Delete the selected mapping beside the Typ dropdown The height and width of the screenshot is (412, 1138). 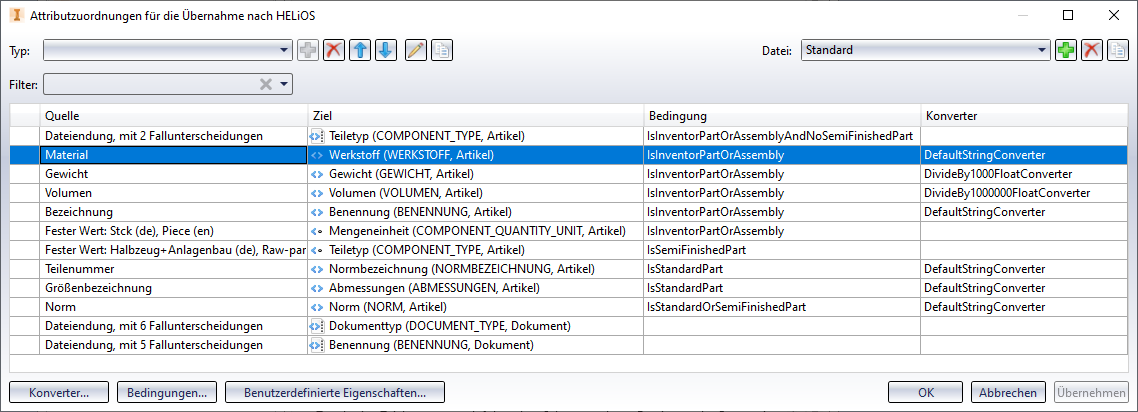[334, 50]
